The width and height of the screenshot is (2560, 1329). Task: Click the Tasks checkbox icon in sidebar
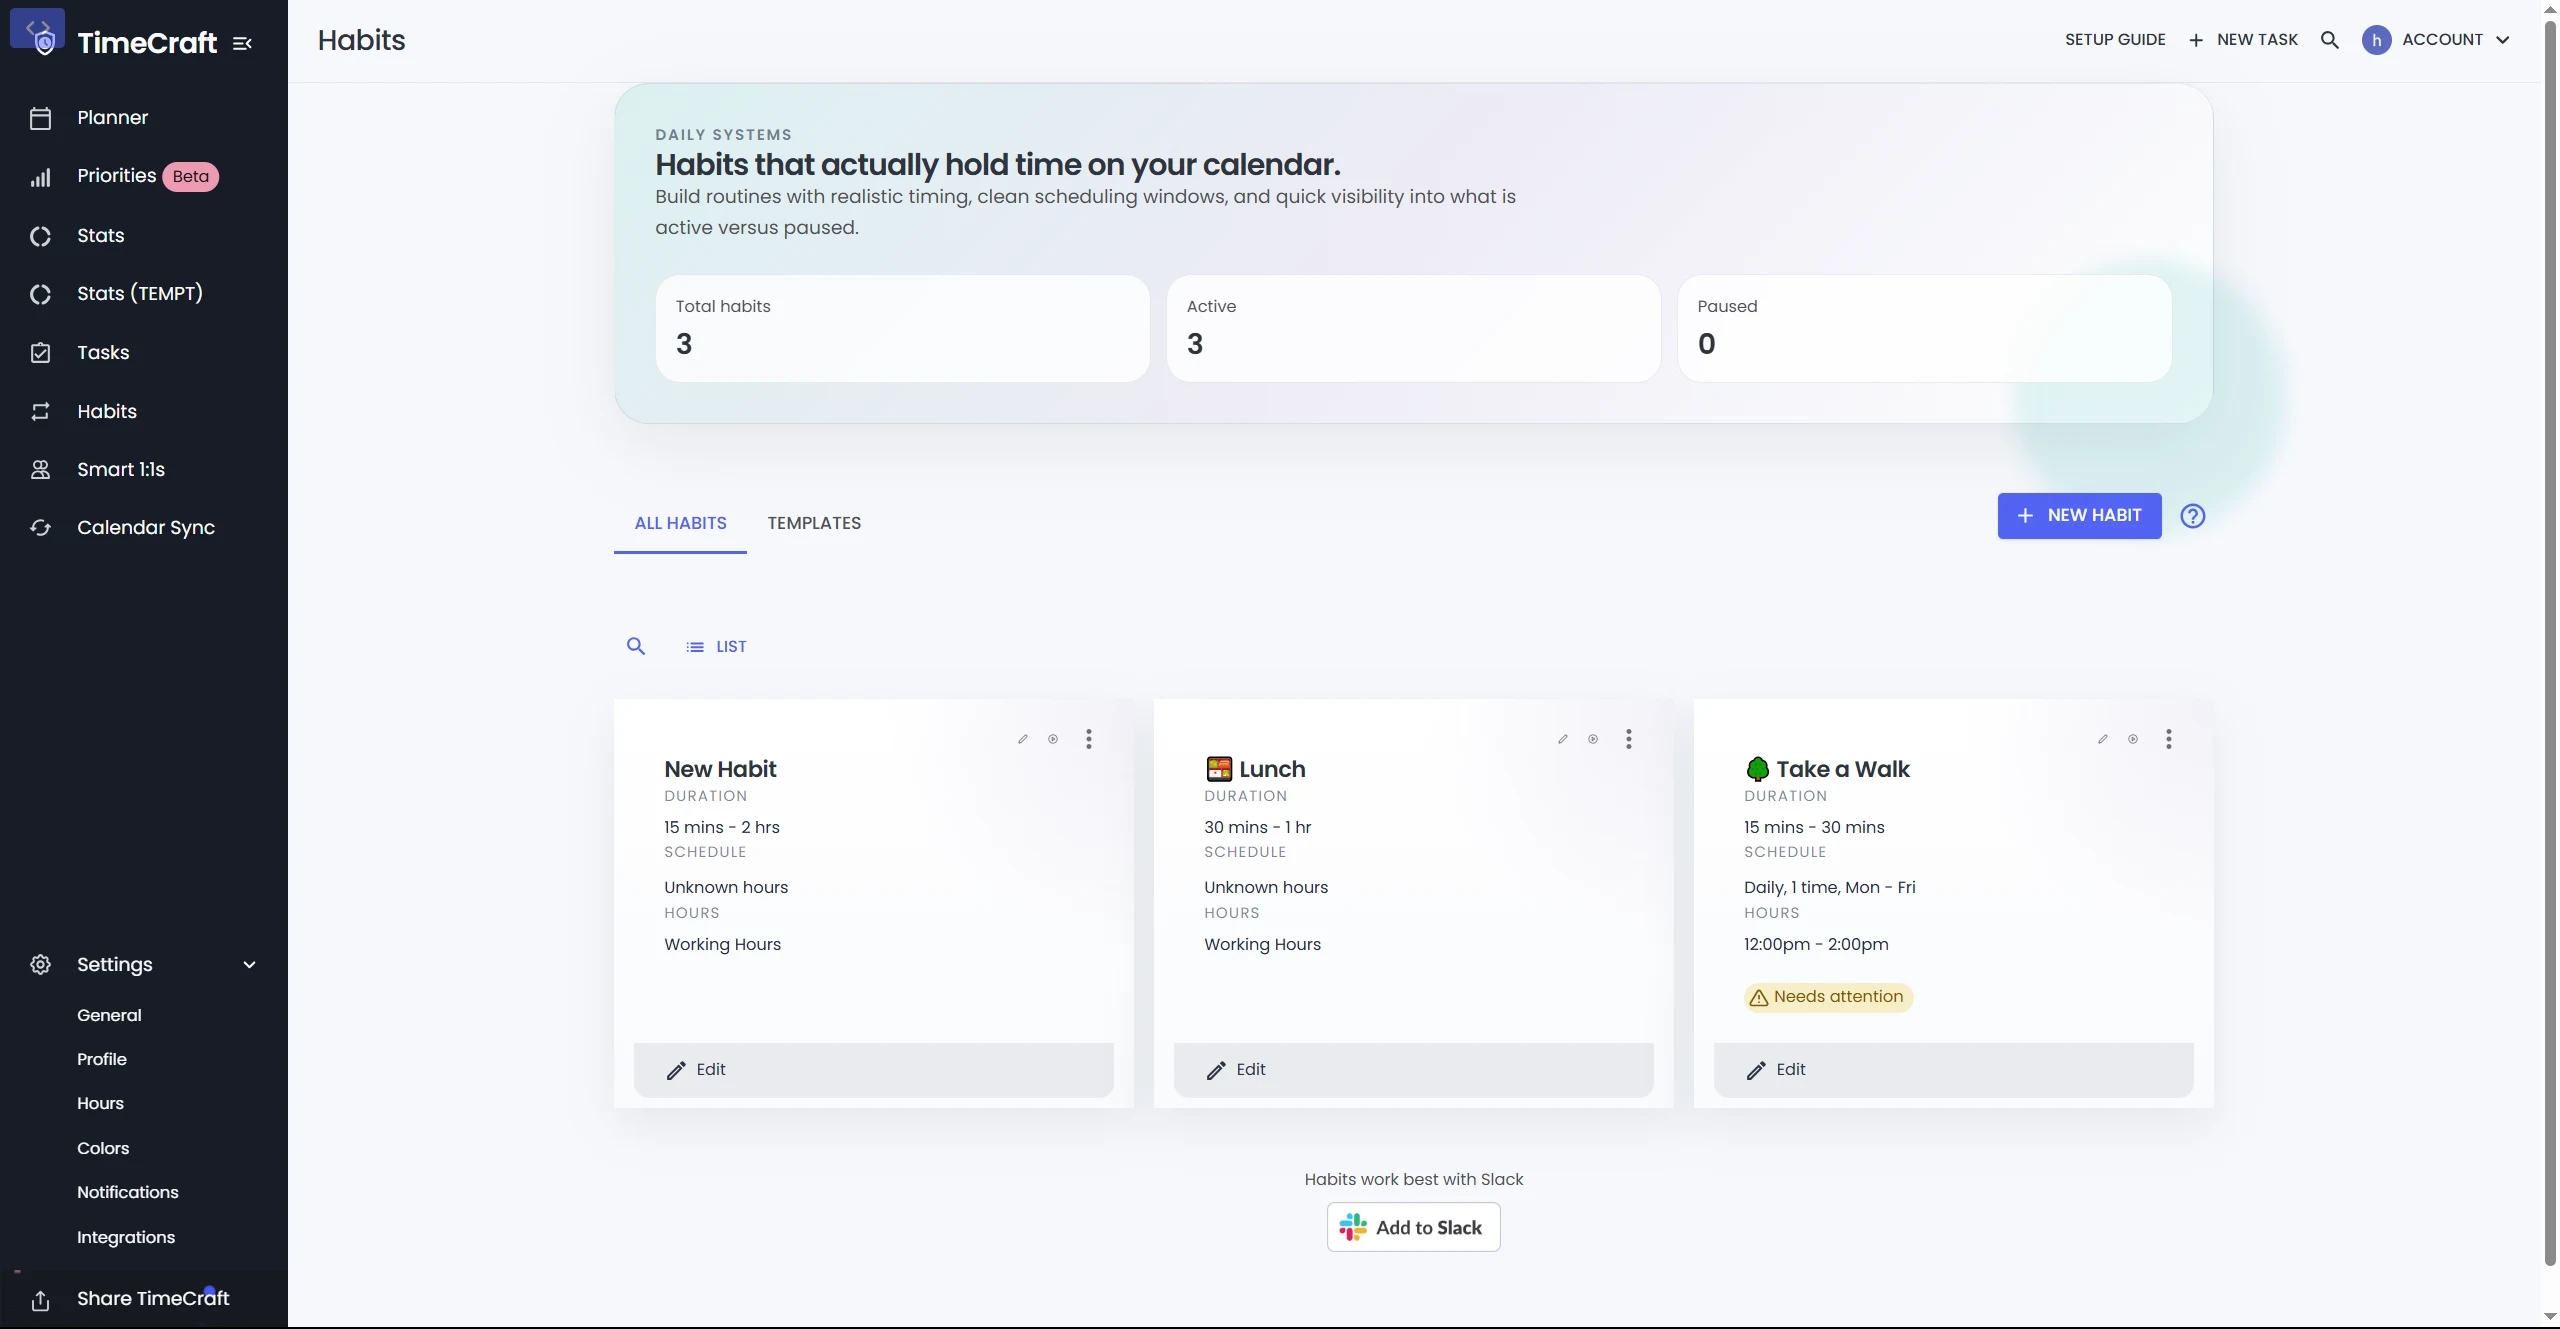[x=40, y=353]
